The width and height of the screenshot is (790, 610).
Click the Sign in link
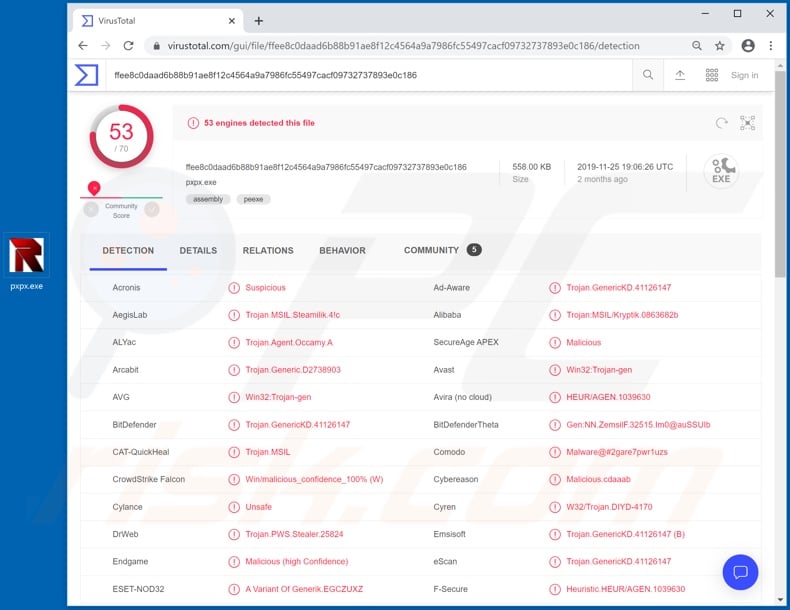[x=744, y=75]
